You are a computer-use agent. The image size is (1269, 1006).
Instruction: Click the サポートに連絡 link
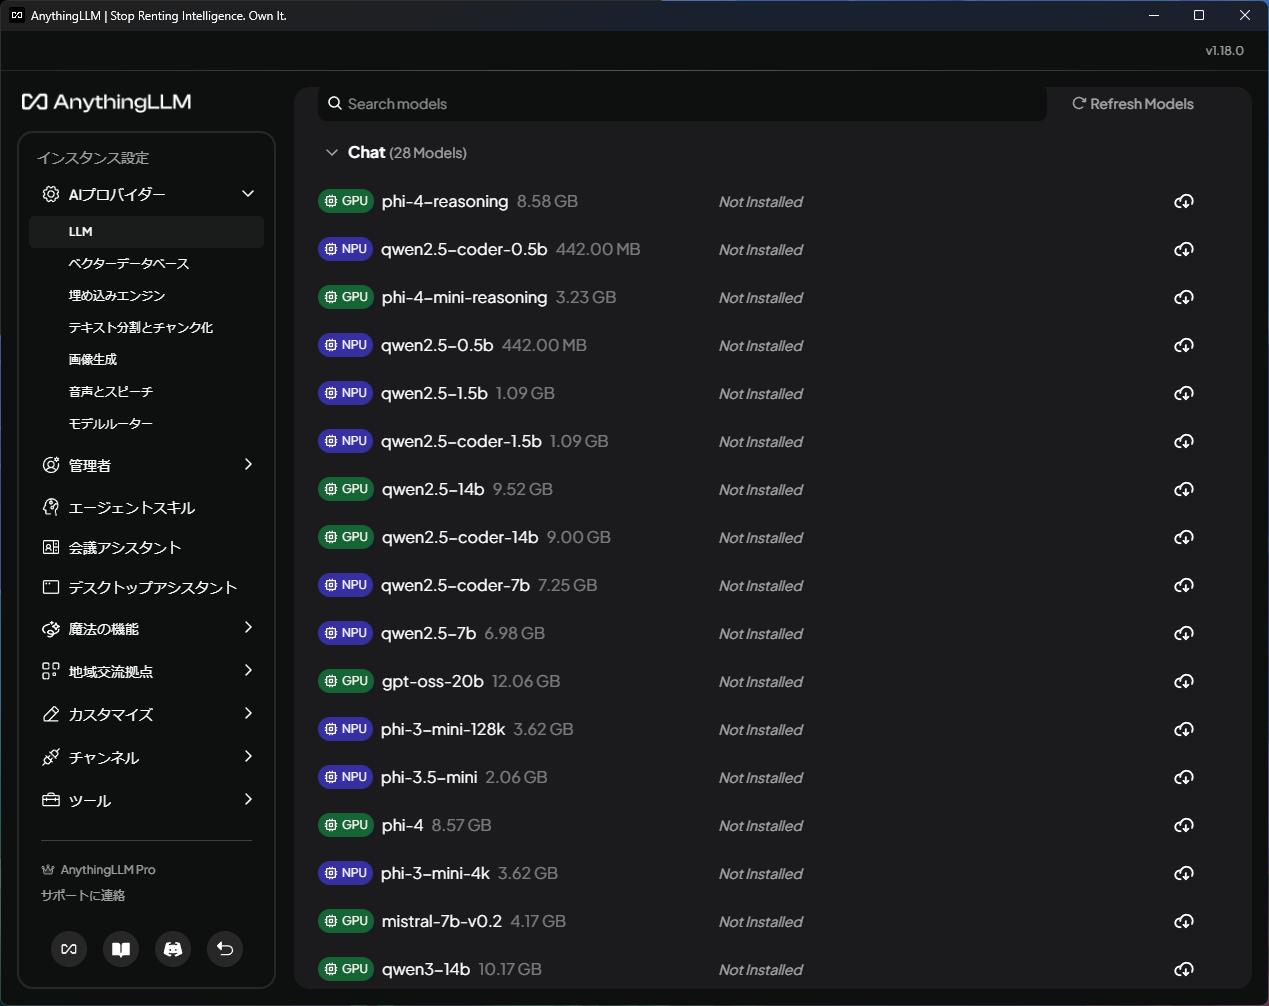(83, 896)
